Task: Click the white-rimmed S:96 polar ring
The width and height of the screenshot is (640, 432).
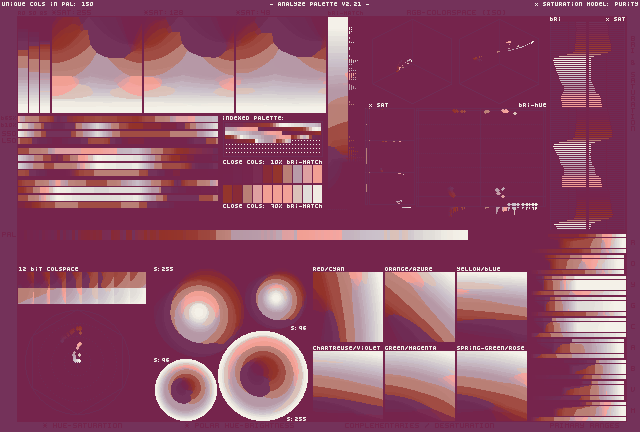Action: pyautogui.click(x=186, y=389)
